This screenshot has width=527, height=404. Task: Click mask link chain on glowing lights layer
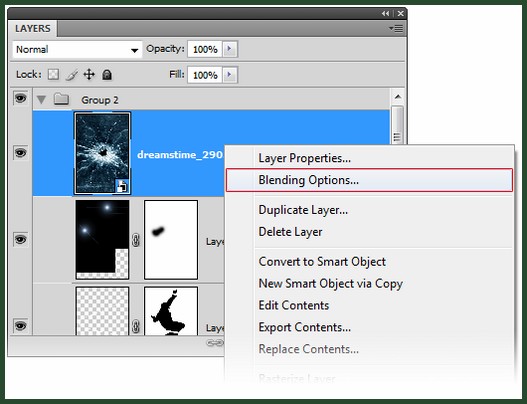[x=136, y=240]
